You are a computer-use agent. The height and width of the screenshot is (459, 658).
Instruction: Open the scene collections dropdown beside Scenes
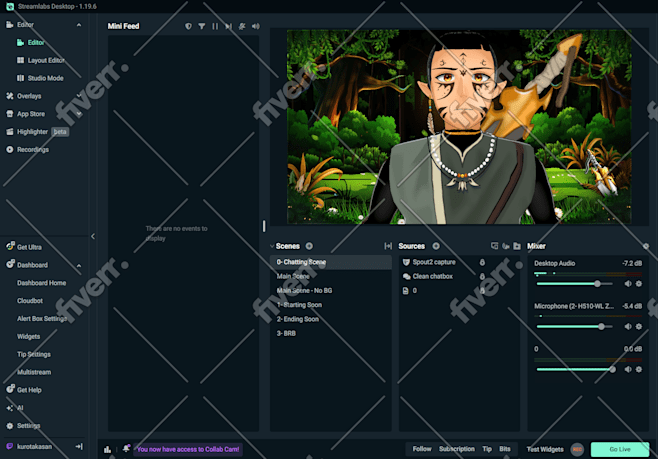point(272,246)
